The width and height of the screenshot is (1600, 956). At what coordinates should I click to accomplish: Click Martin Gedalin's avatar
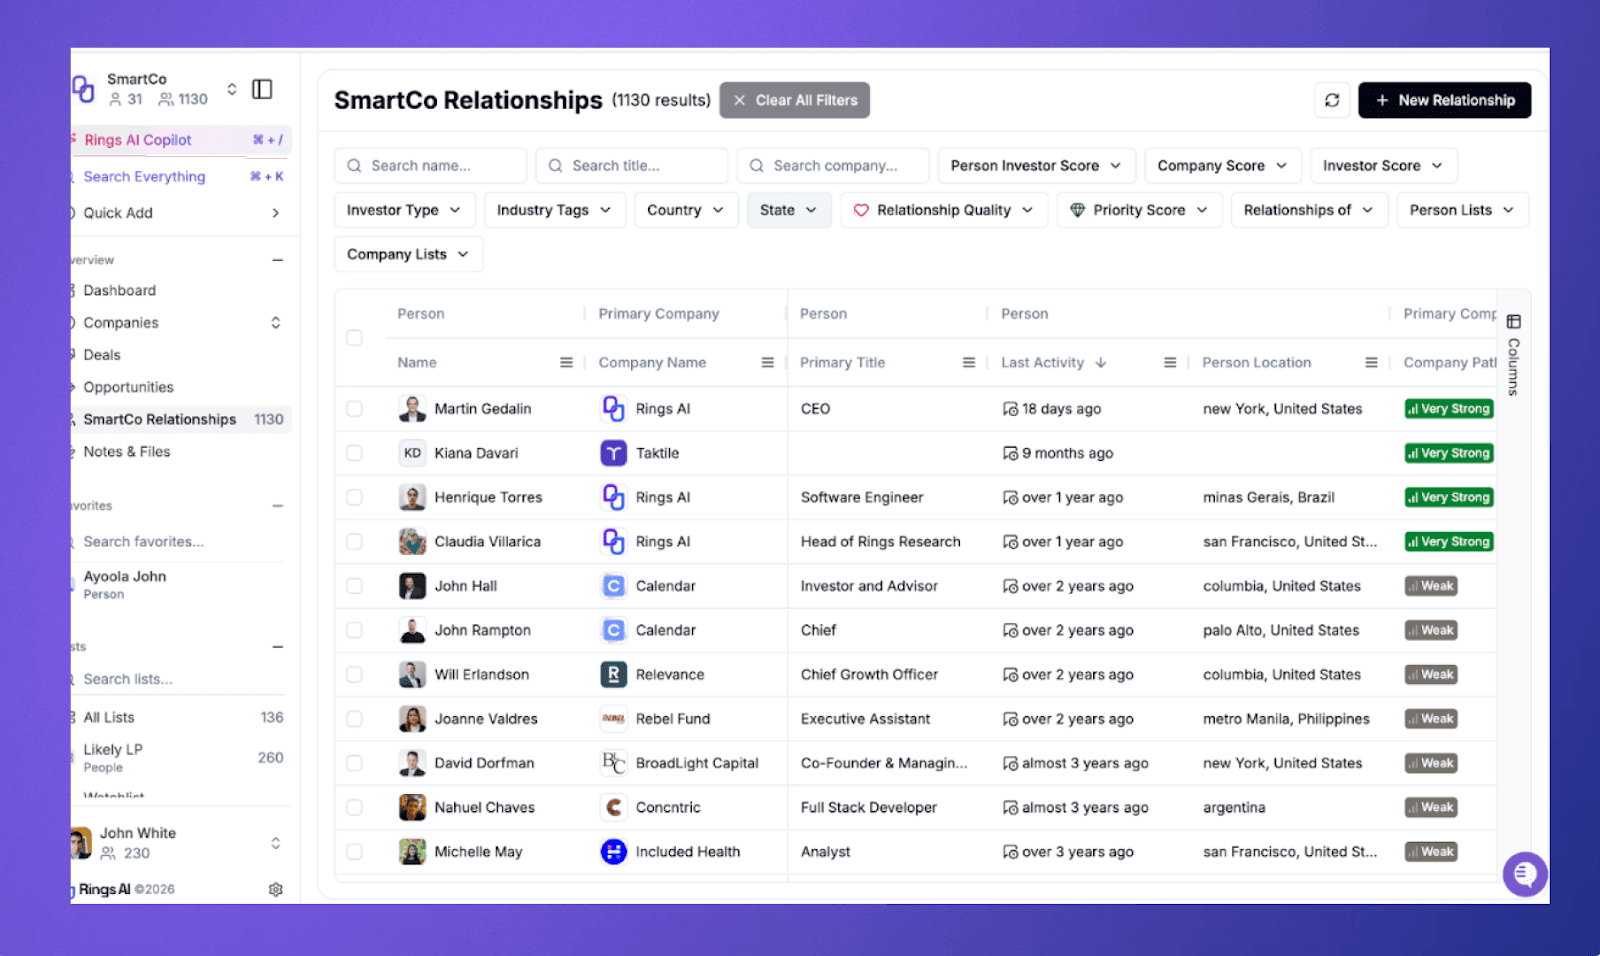point(412,408)
